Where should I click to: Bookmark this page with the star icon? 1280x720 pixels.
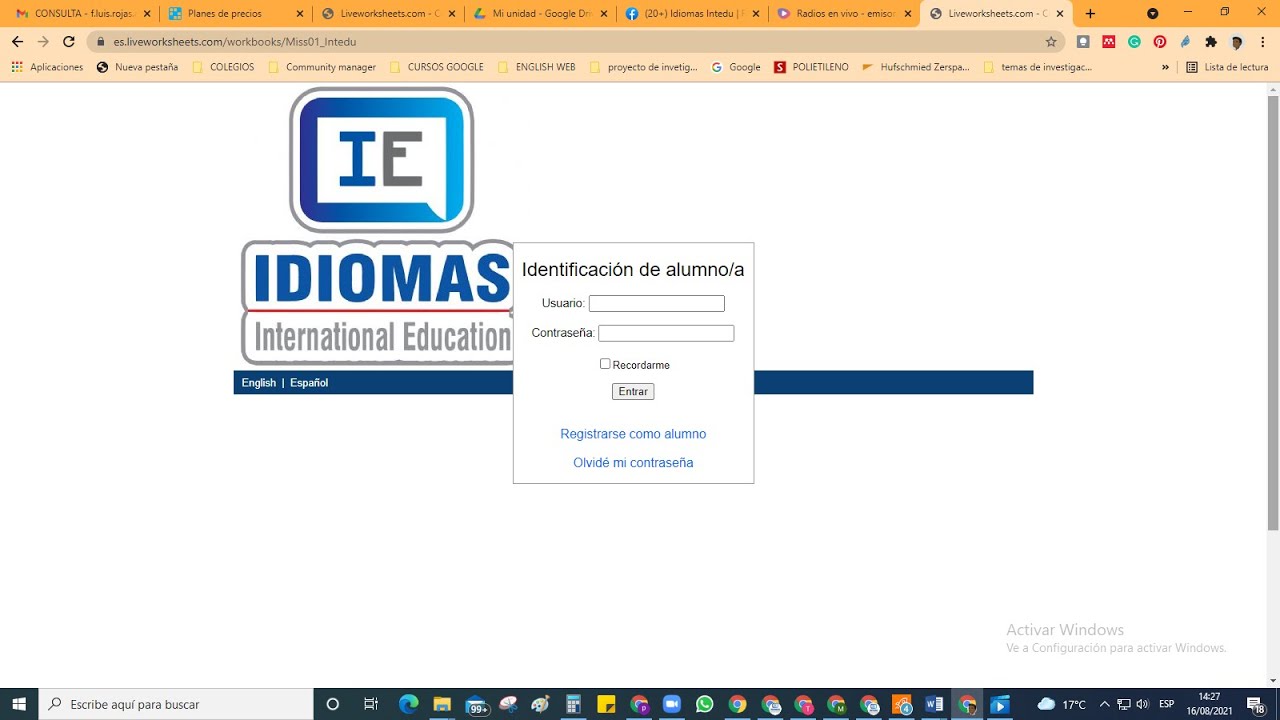pyautogui.click(x=1051, y=42)
